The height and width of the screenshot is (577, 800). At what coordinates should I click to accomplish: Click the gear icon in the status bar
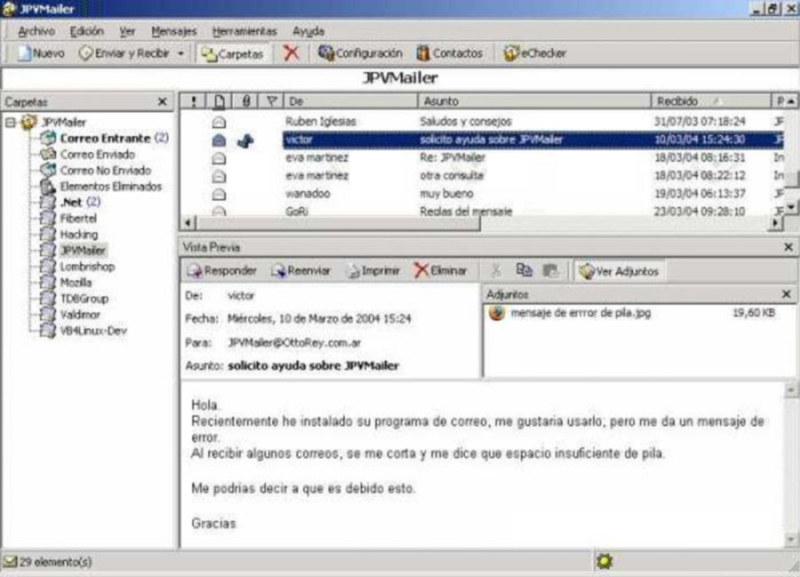click(604, 562)
